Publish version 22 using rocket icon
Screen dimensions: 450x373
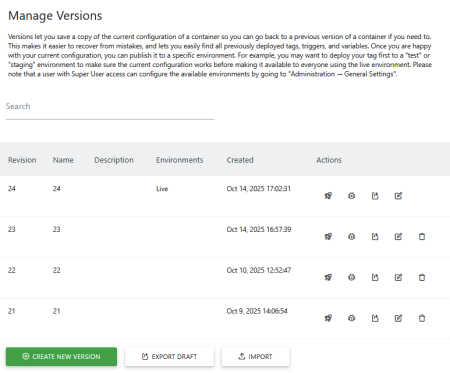coord(328,277)
